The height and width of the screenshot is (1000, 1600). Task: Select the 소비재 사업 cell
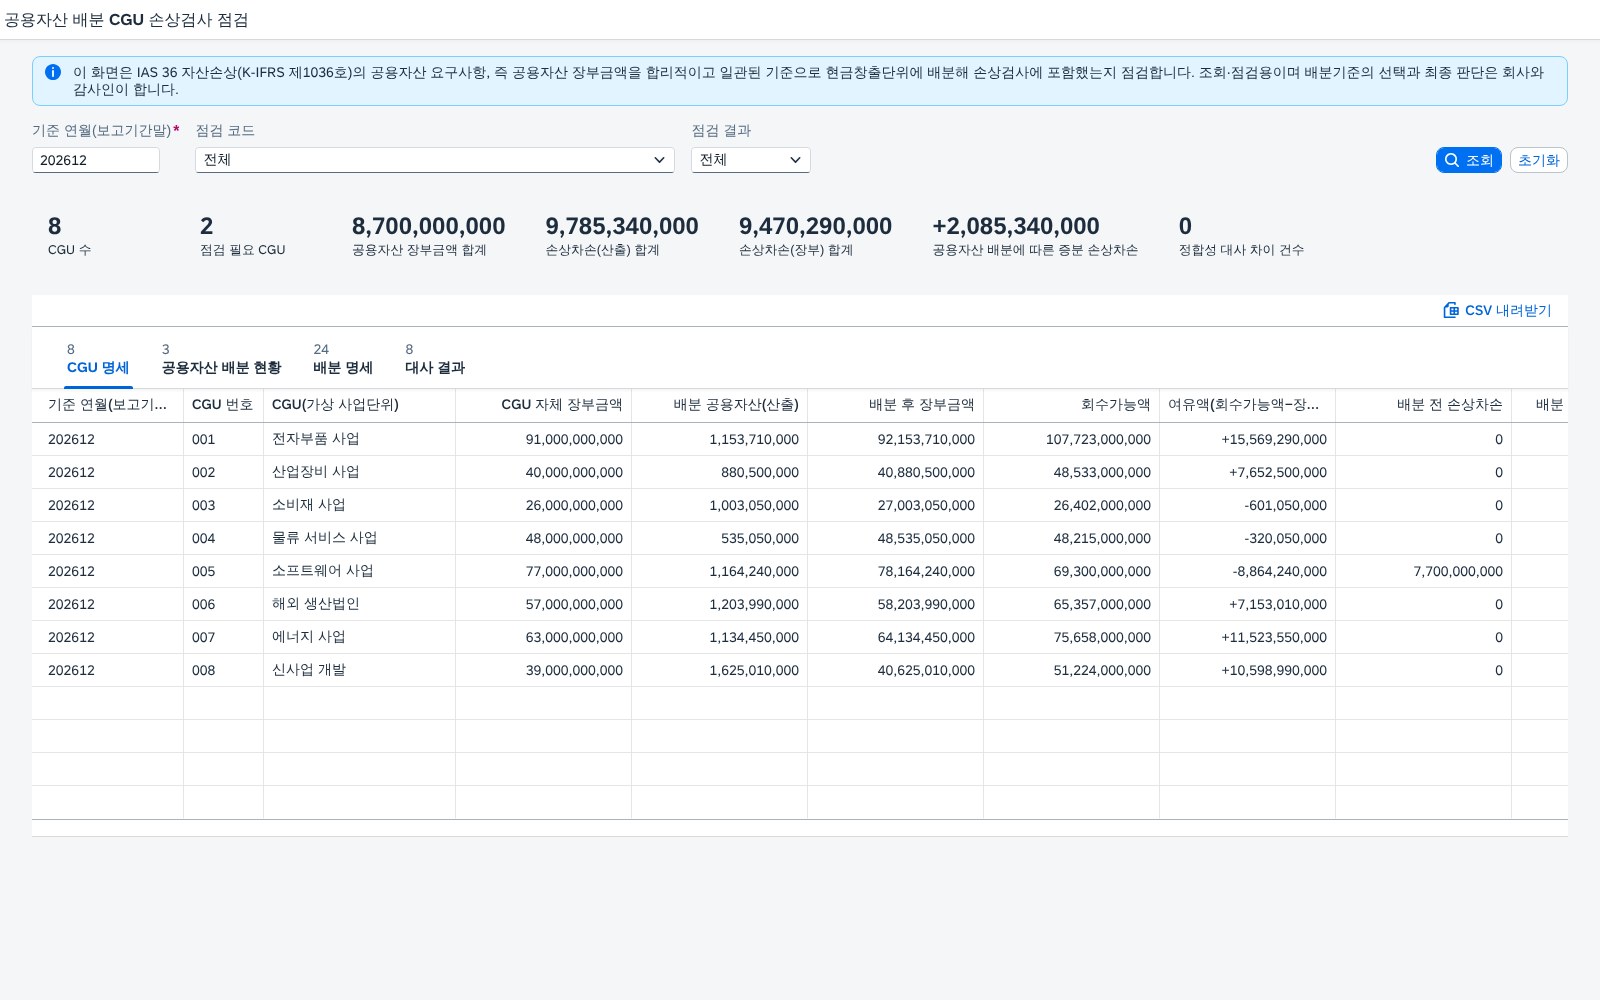(359, 505)
